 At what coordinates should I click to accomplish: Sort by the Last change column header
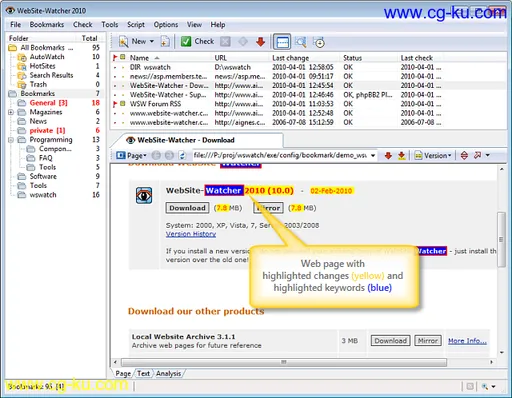290,58
